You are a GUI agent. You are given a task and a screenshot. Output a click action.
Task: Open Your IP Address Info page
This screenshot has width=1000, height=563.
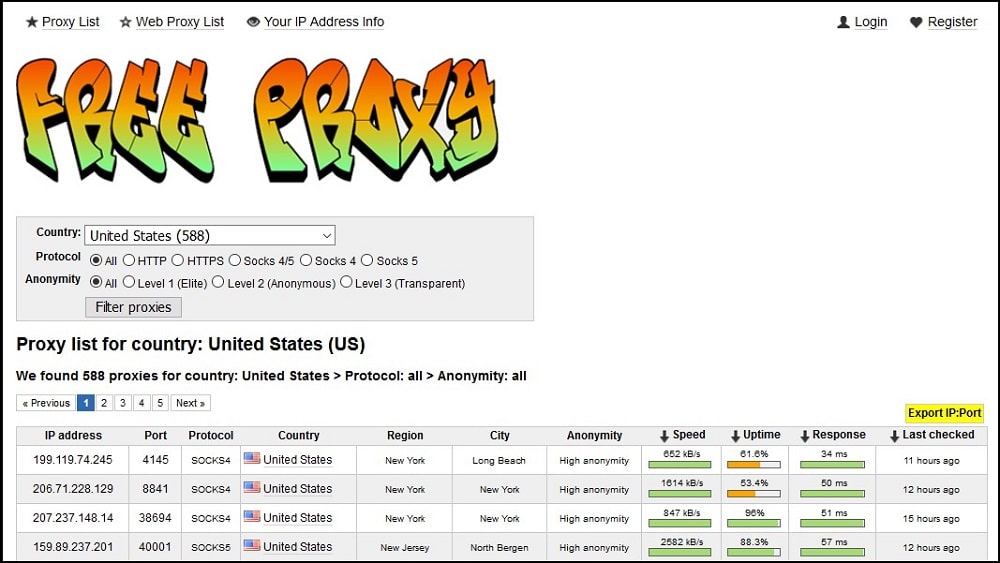point(324,22)
